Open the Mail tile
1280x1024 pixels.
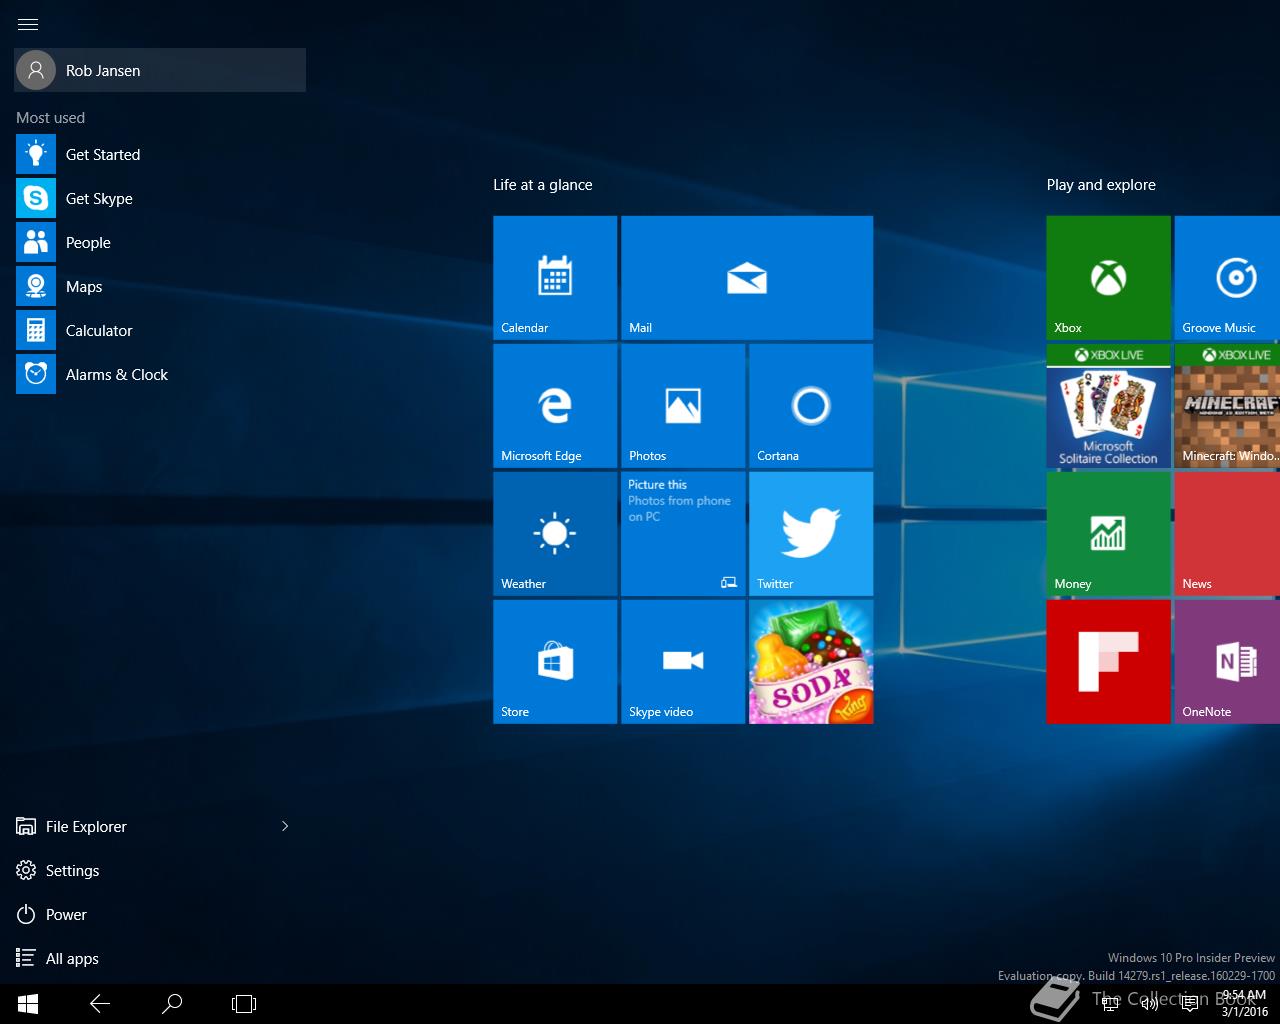pos(747,278)
